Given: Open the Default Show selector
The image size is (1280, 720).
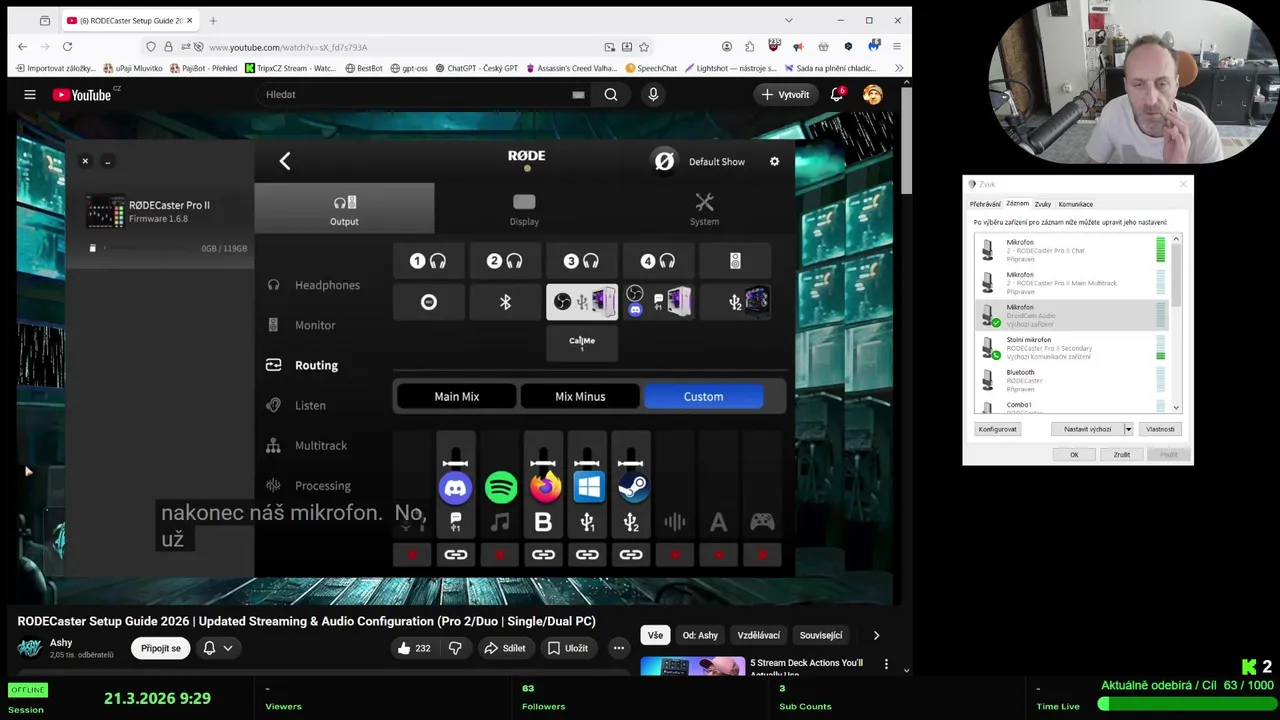Looking at the screenshot, I should [716, 161].
